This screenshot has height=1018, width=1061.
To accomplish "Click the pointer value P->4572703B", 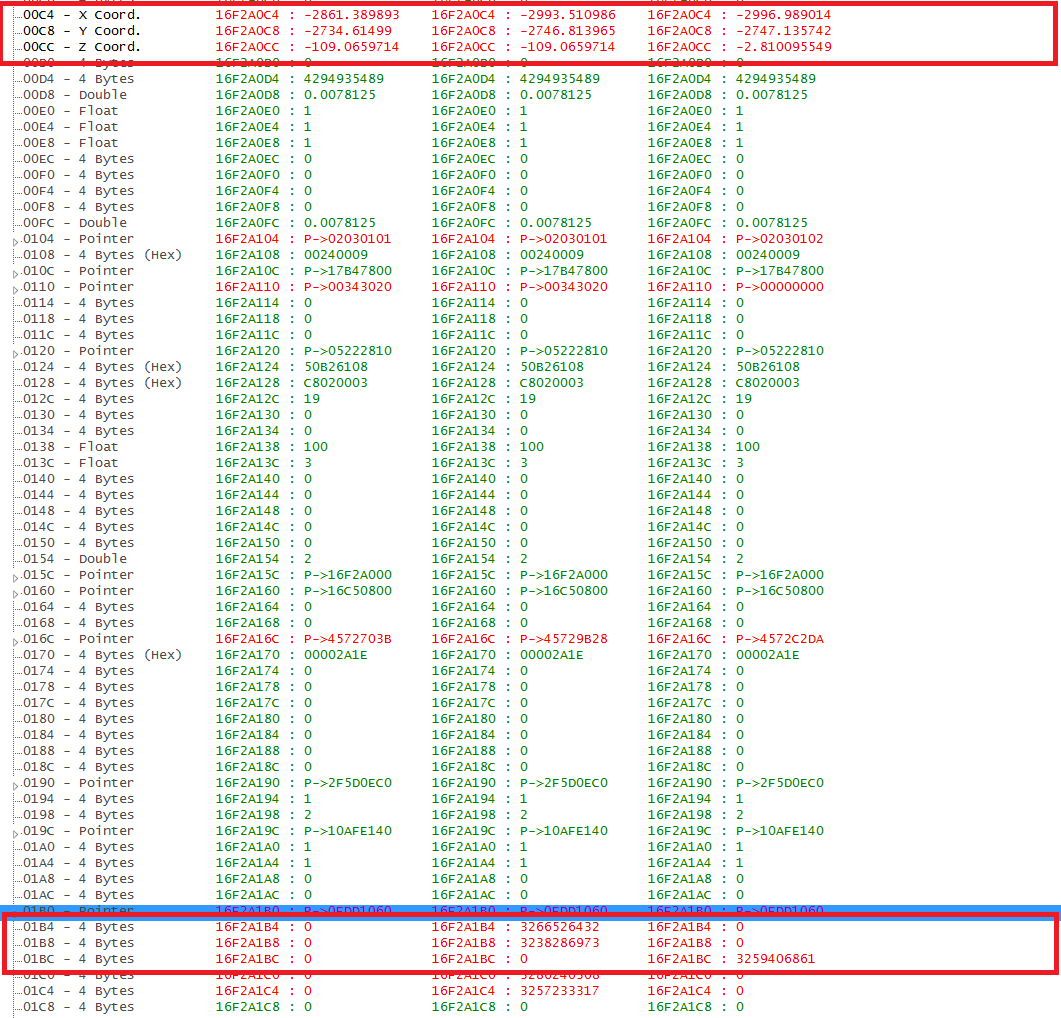I will [x=348, y=639].
